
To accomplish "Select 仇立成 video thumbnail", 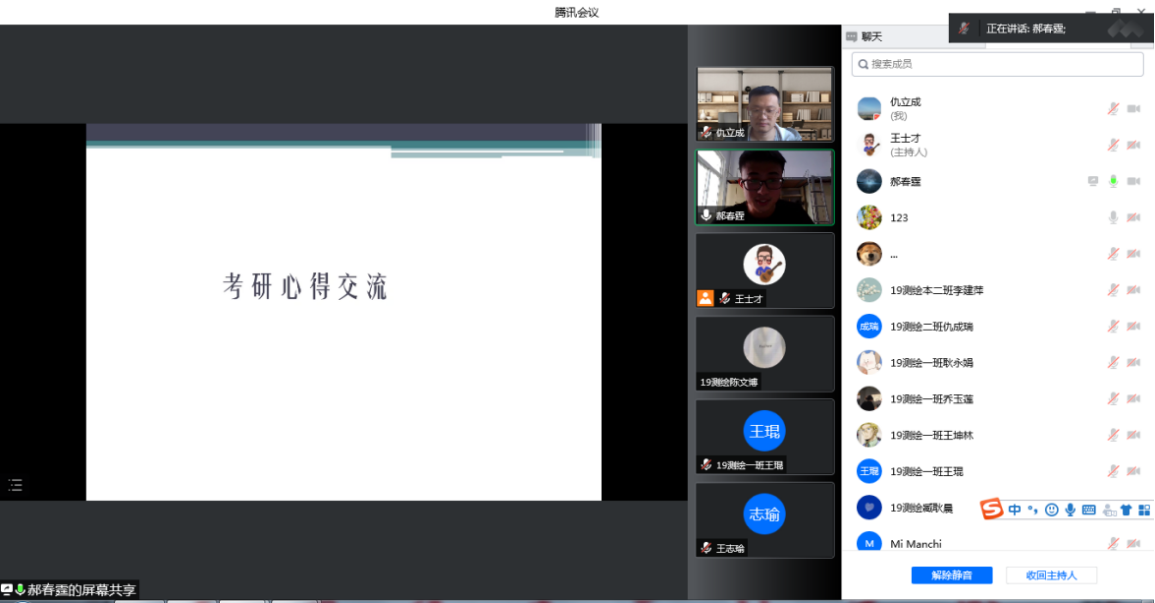I will [x=765, y=104].
